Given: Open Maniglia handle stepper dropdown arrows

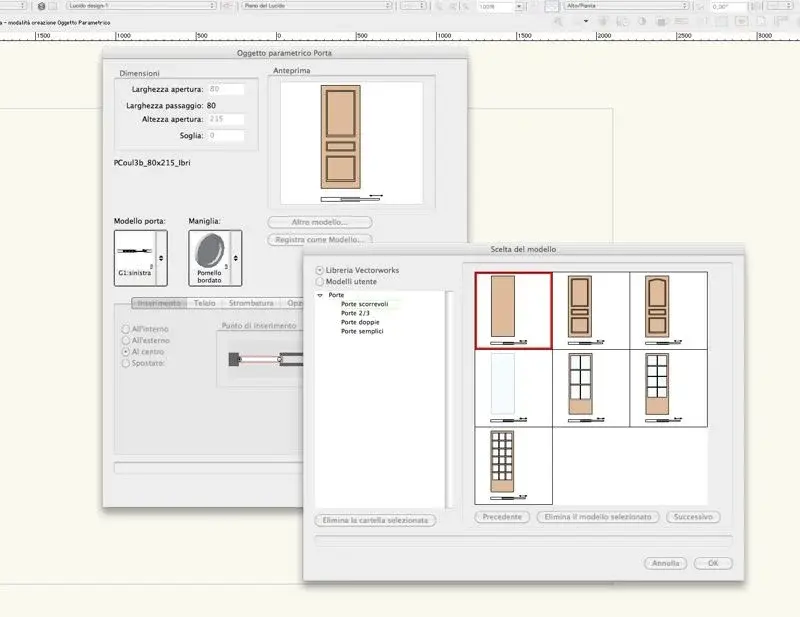Looking at the screenshot, I should pos(236,258).
